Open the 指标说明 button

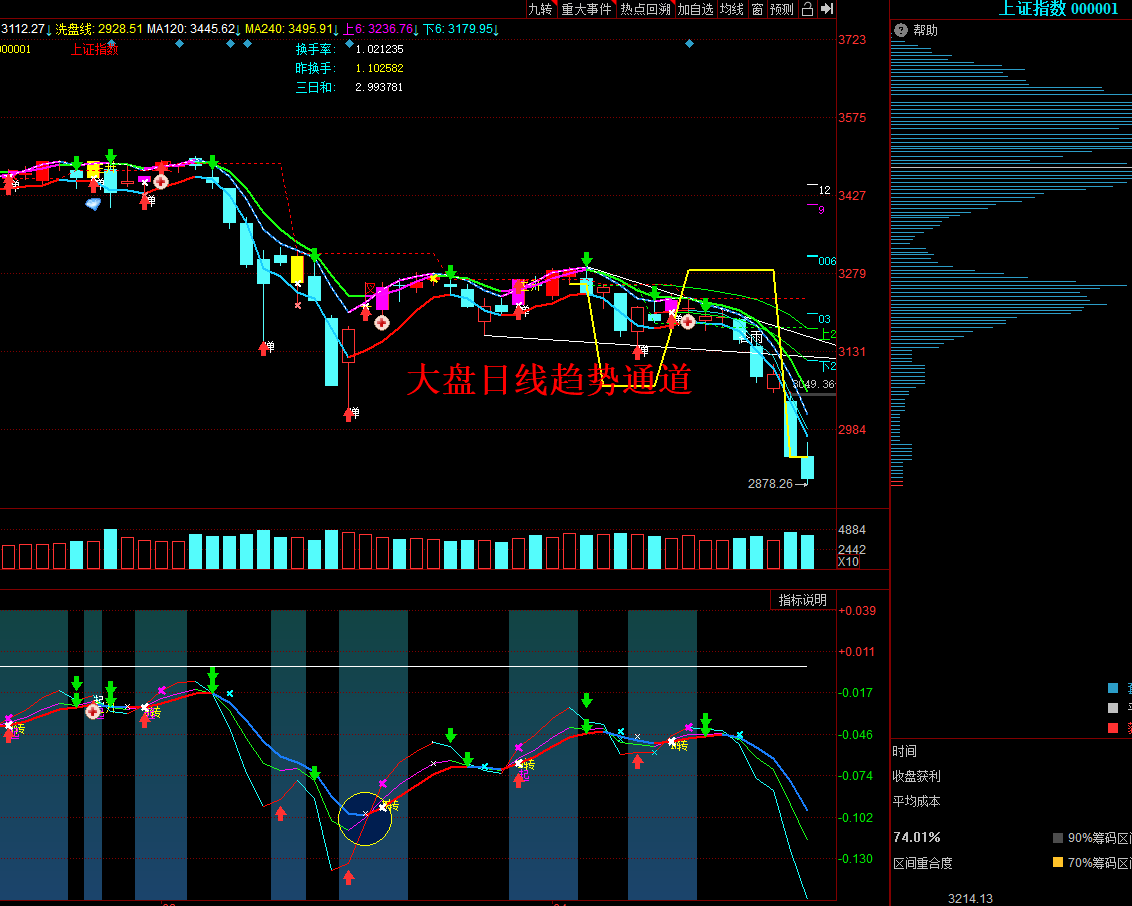click(x=802, y=600)
